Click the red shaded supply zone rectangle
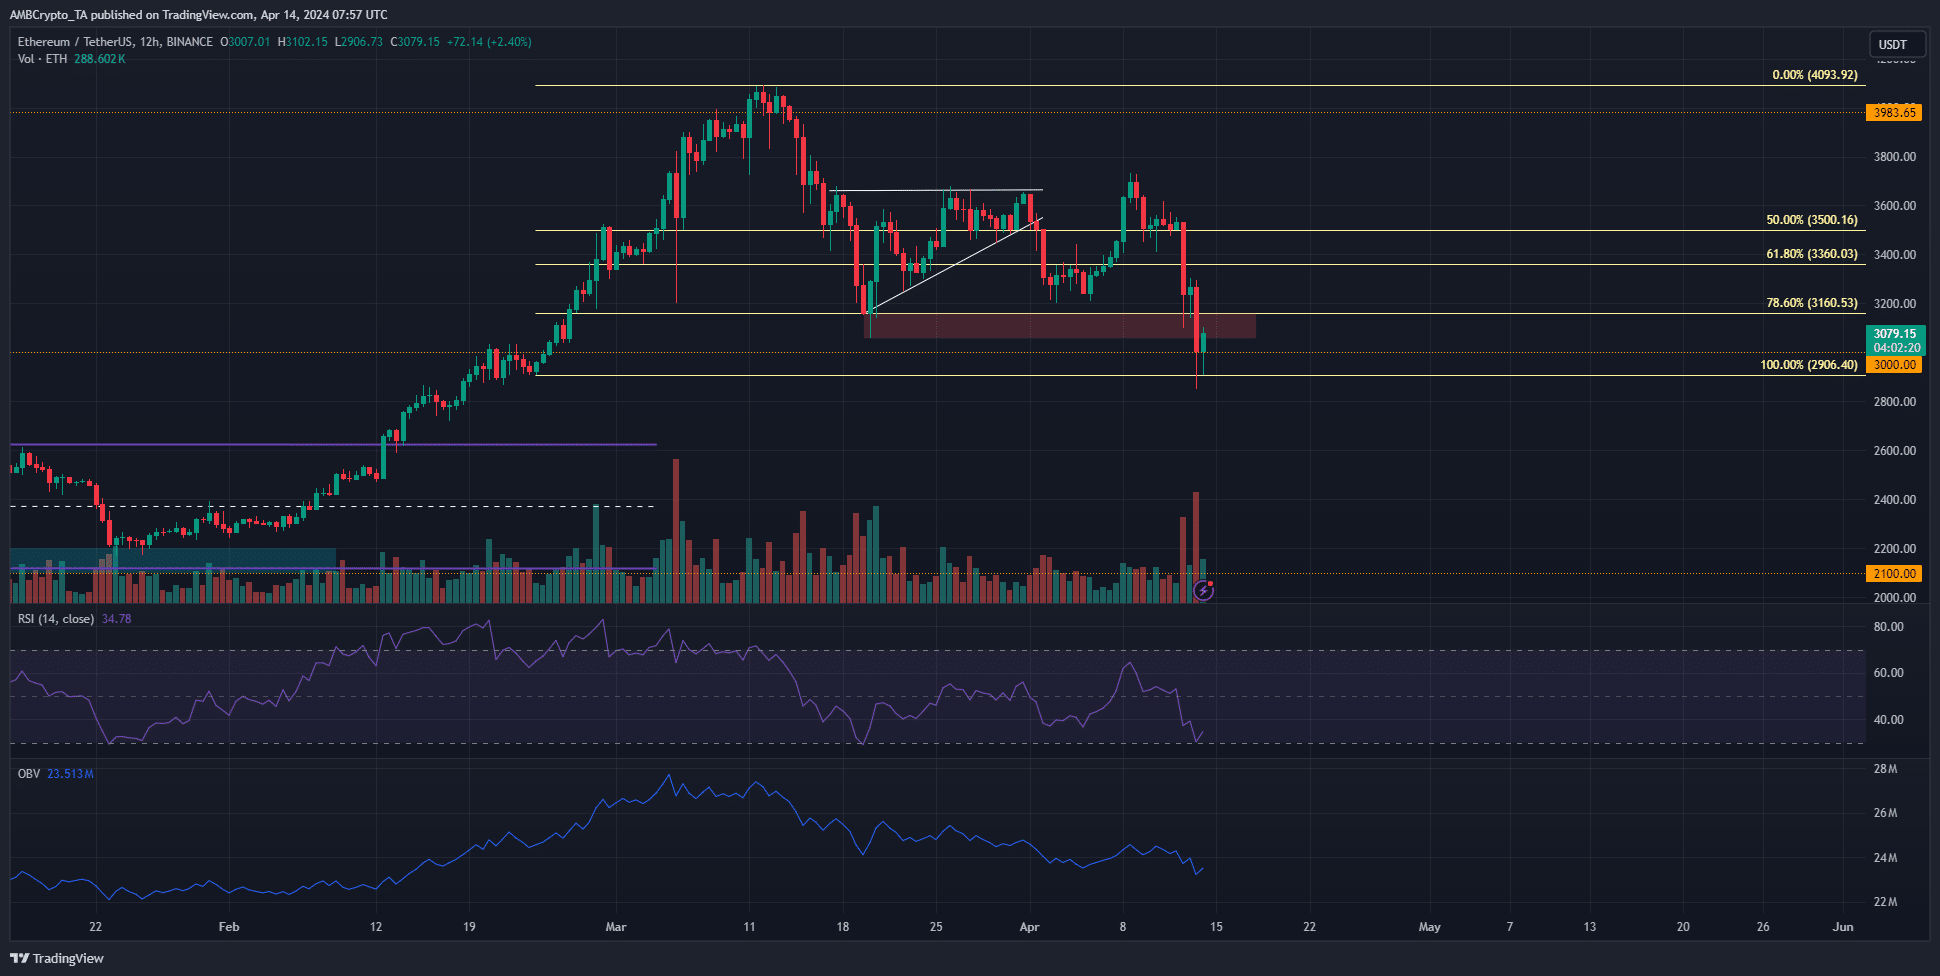1940x976 pixels. [1059, 326]
